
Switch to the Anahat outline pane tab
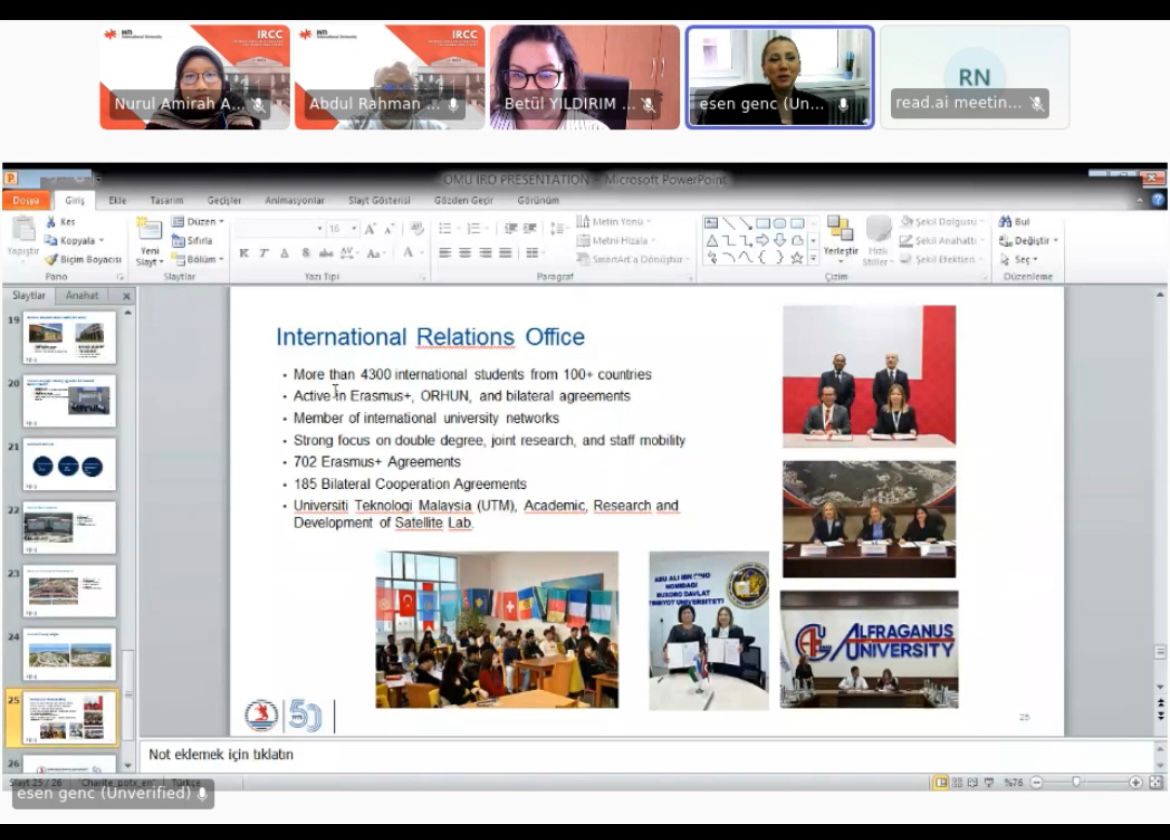coord(82,295)
